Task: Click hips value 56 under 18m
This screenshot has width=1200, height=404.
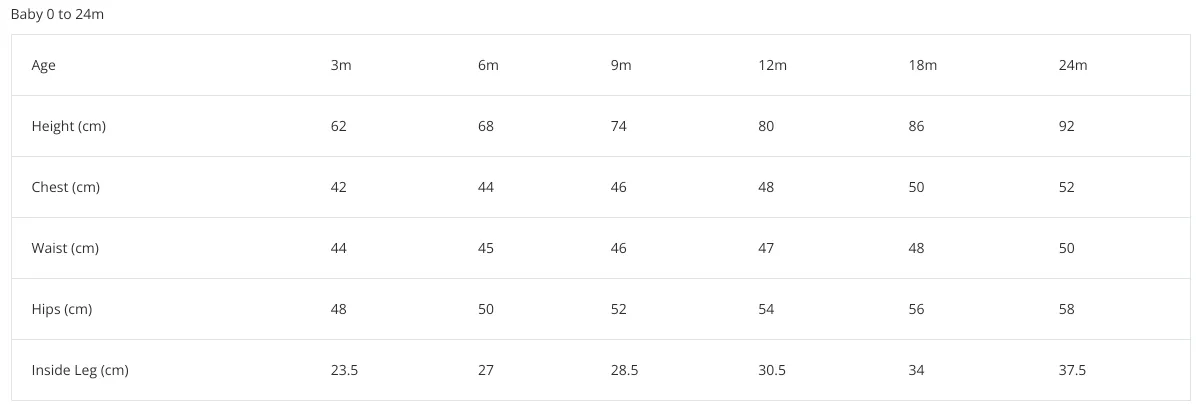Action: coord(916,309)
